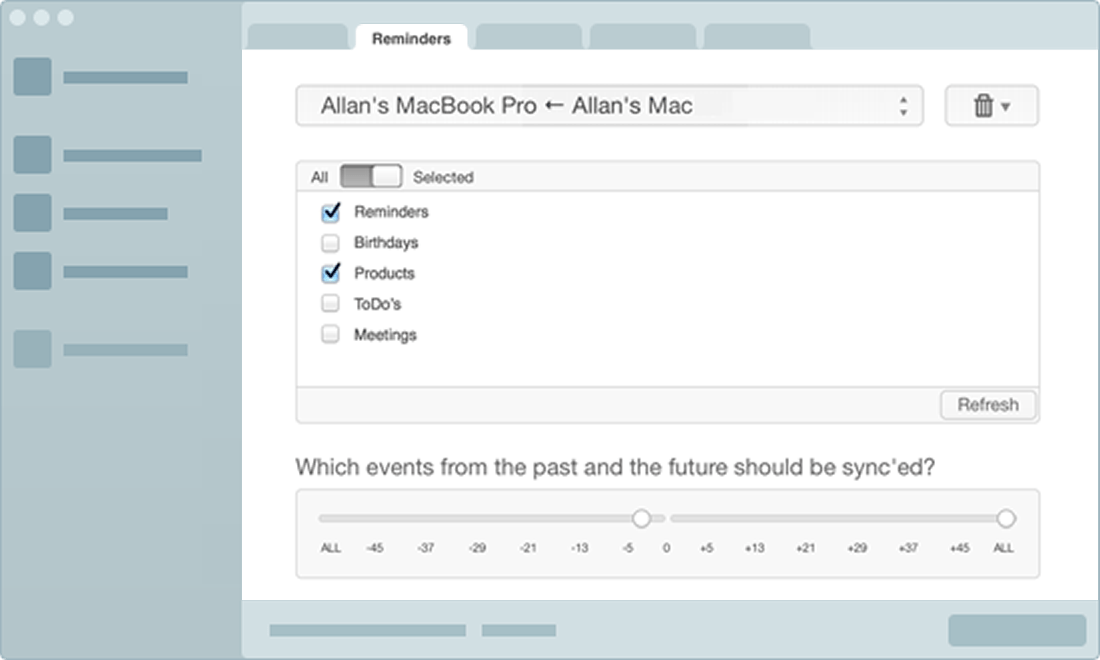Uncheck the Products checkbox
The image size is (1100, 660).
pyautogui.click(x=330, y=273)
